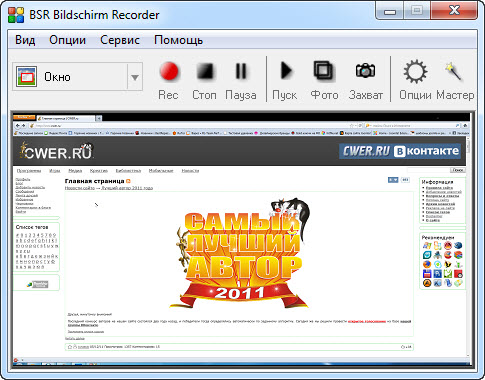Click the Информация sidebar heading in preview

pyautogui.click(x=437, y=182)
